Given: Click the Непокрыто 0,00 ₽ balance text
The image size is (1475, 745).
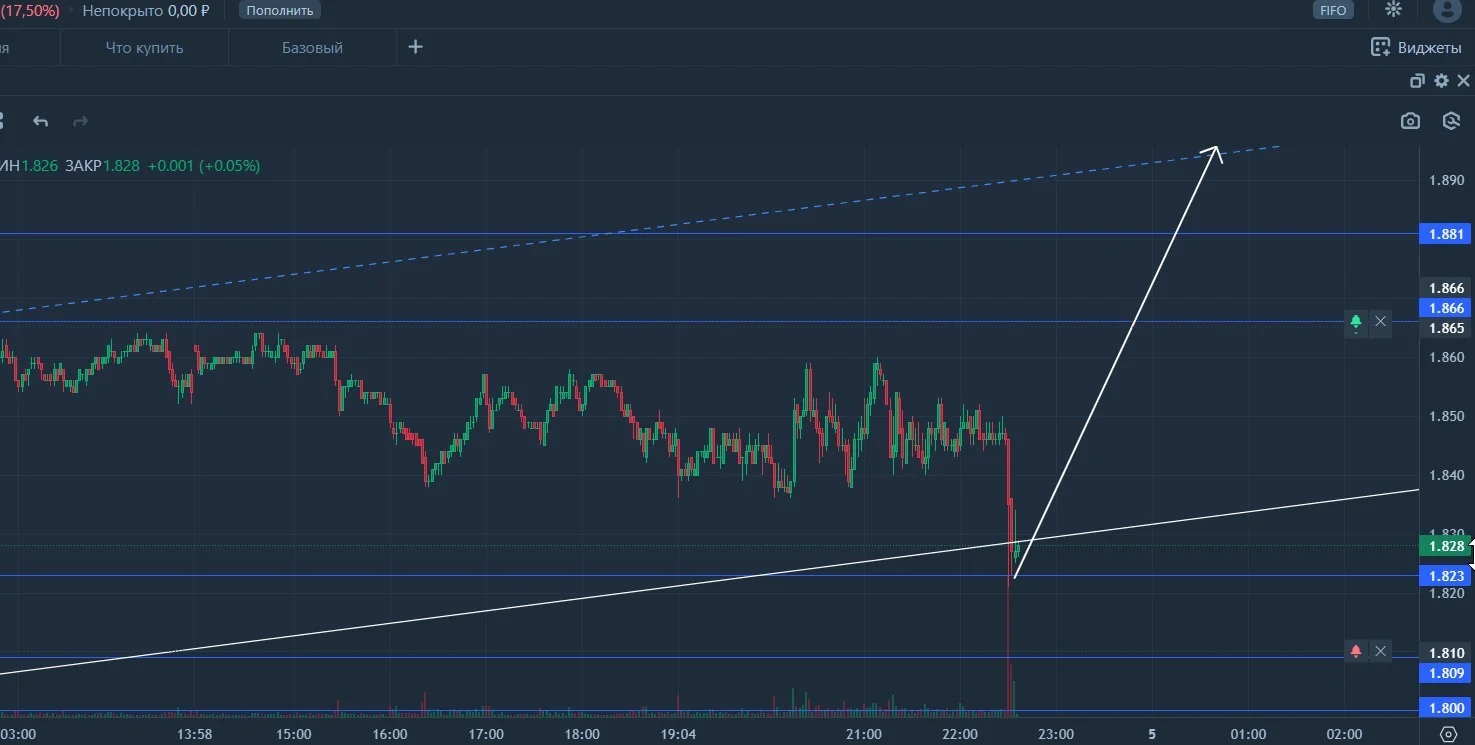Looking at the screenshot, I should (x=146, y=10).
